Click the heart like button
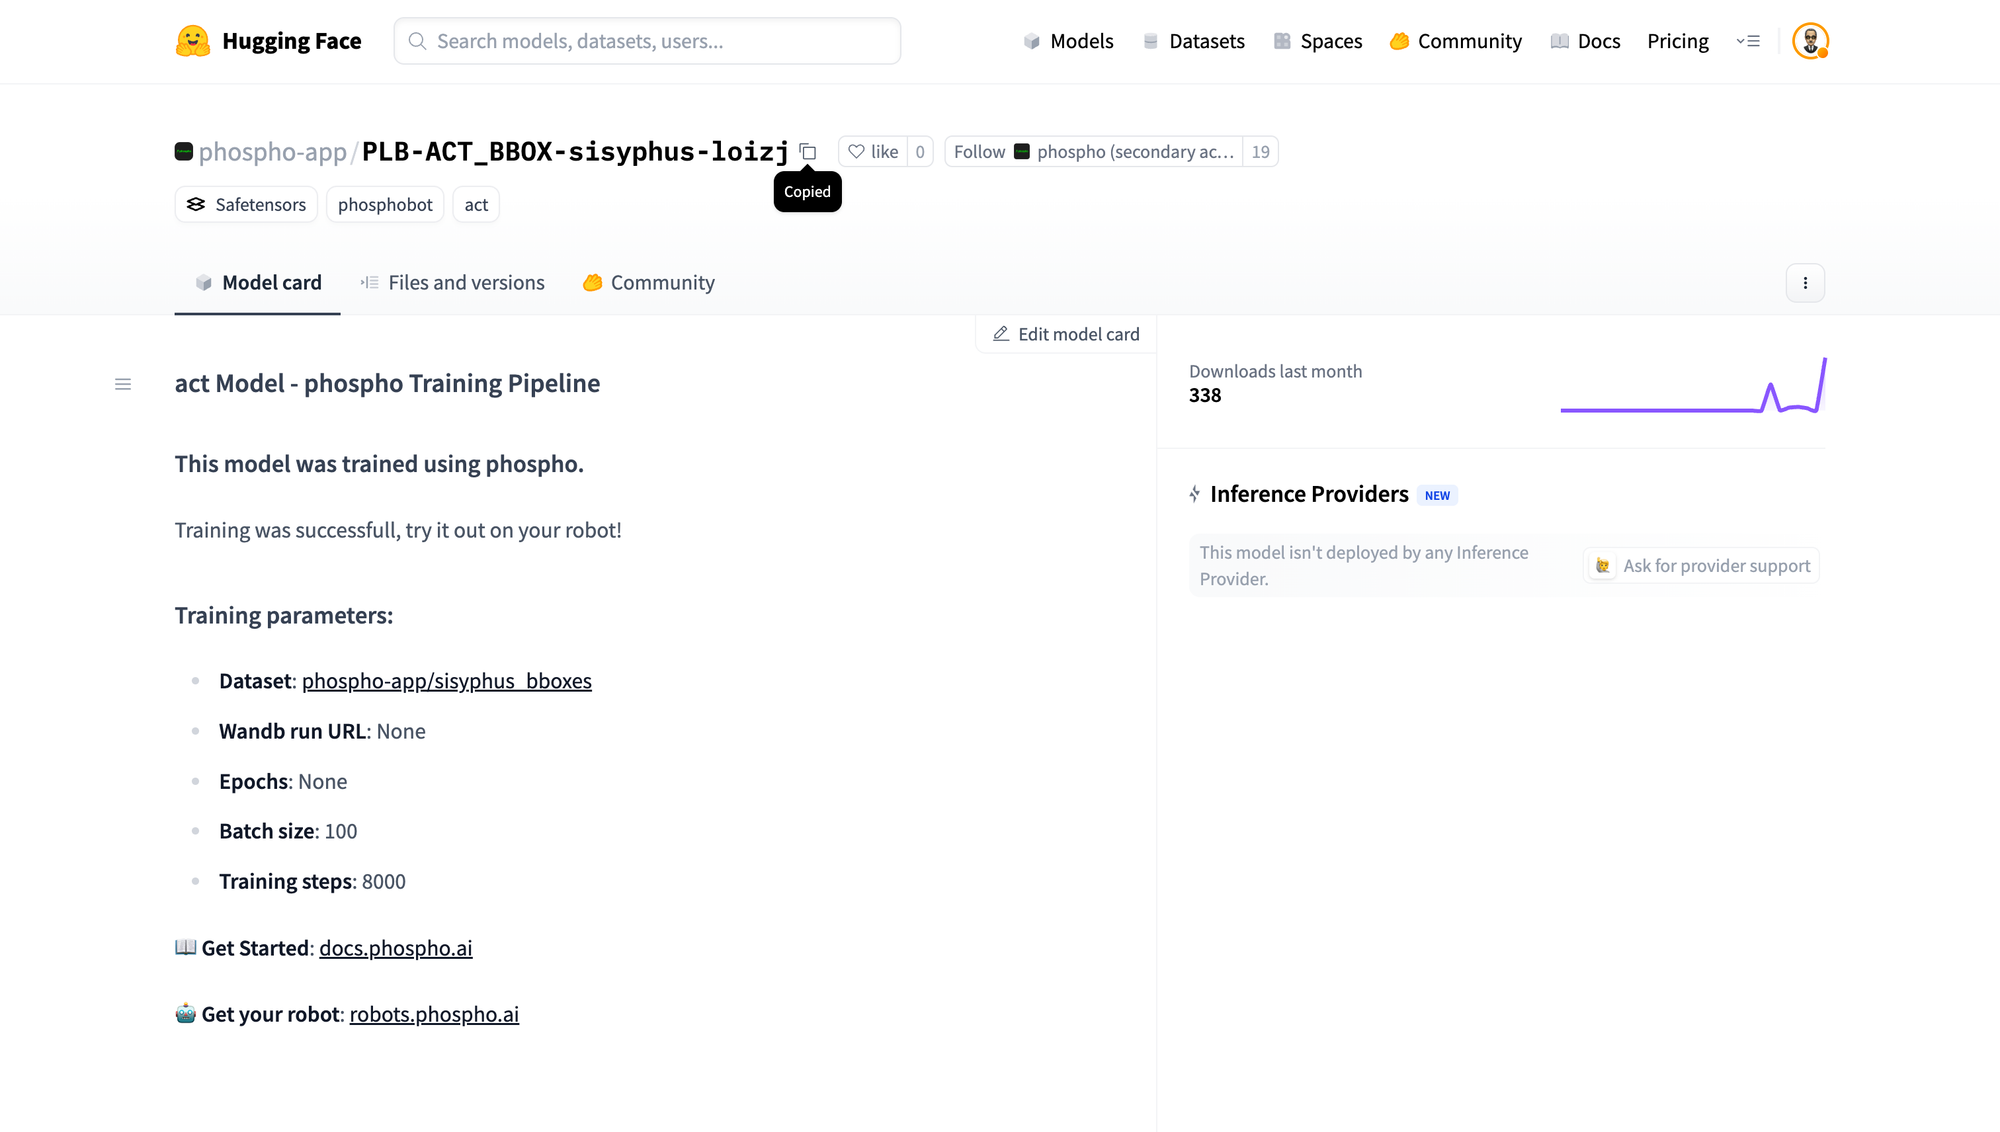Image resolution: width=2000 pixels, height=1132 pixels. tap(873, 152)
